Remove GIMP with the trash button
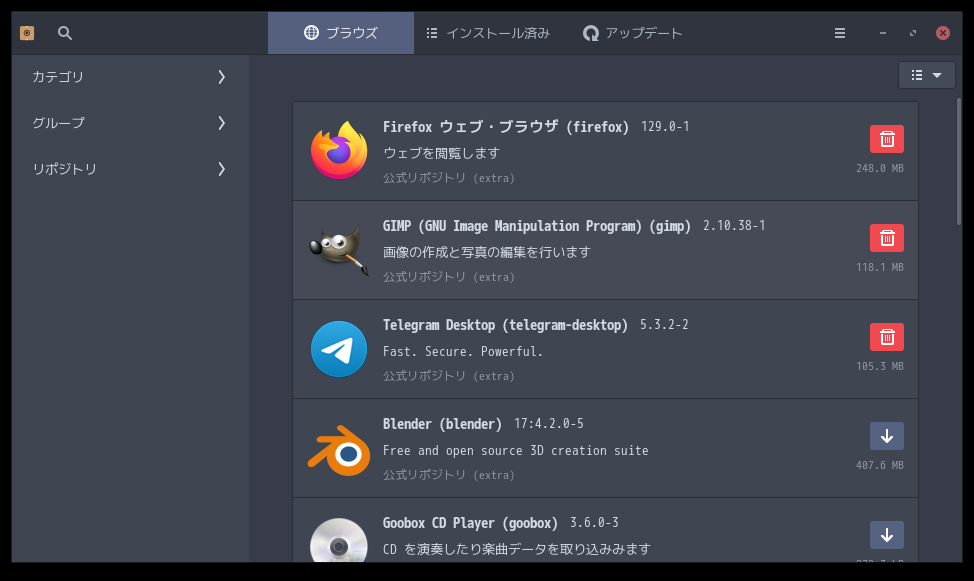 pos(886,238)
